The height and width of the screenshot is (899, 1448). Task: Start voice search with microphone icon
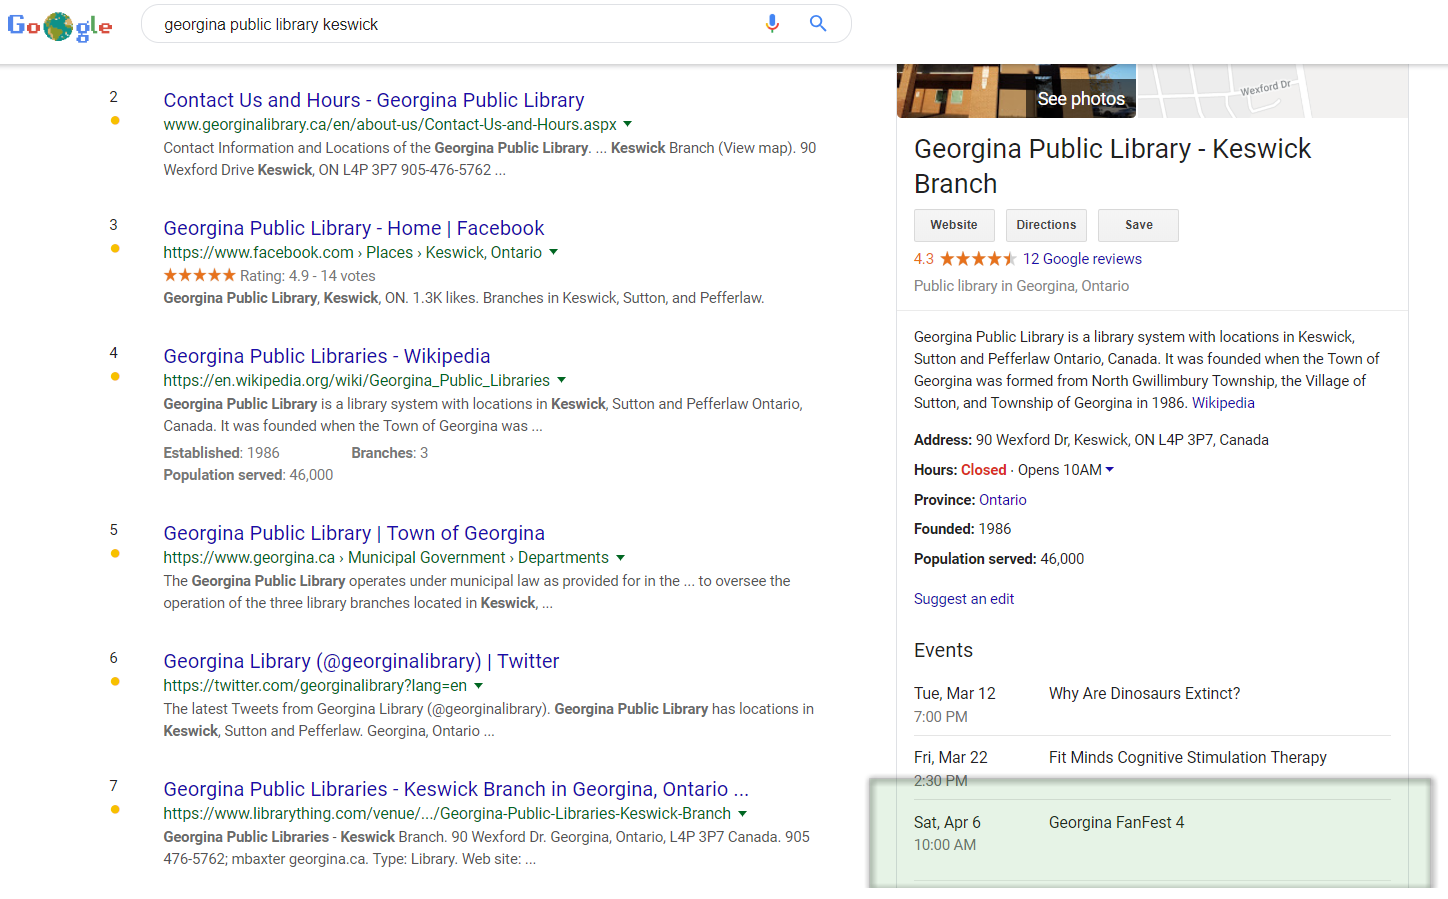click(x=772, y=24)
